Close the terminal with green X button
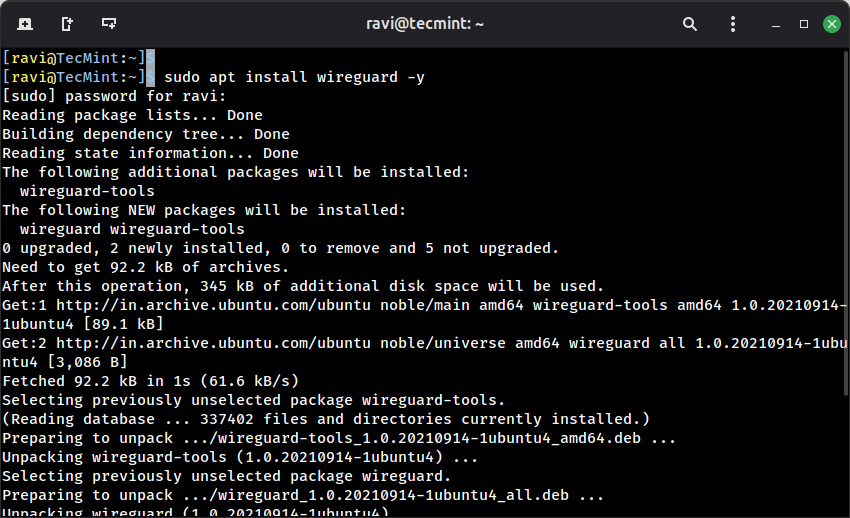 tap(830, 23)
